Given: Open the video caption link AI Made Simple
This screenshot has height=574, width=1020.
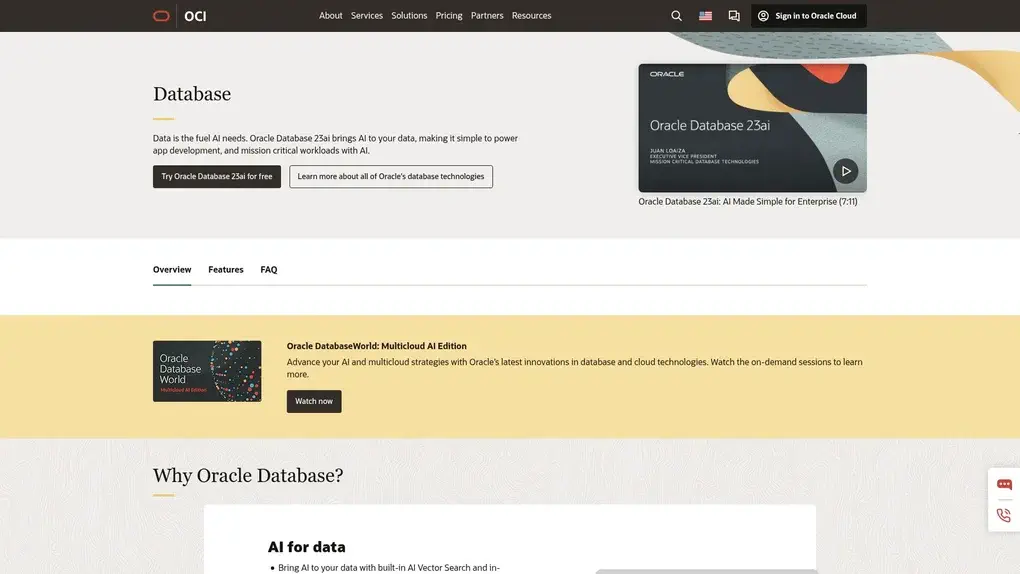Looking at the screenshot, I should pos(747,202).
